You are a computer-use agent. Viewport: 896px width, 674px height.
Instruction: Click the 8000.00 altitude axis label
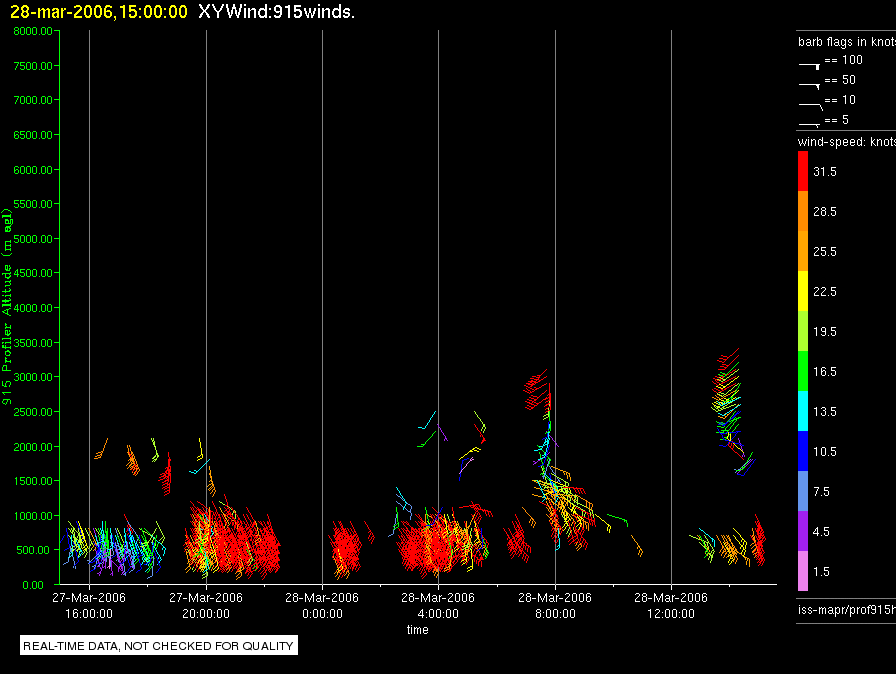[33, 31]
